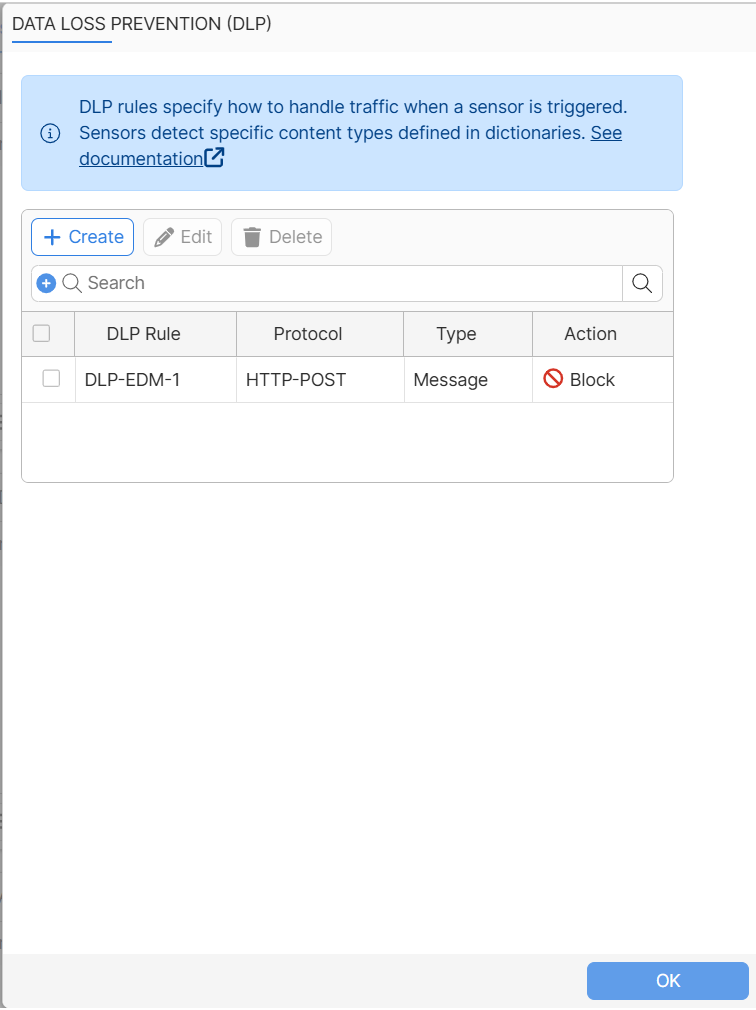Viewport: 756px width, 1010px height.
Task: Click the trash can icon on Delete
Action: tap(252, 237)
